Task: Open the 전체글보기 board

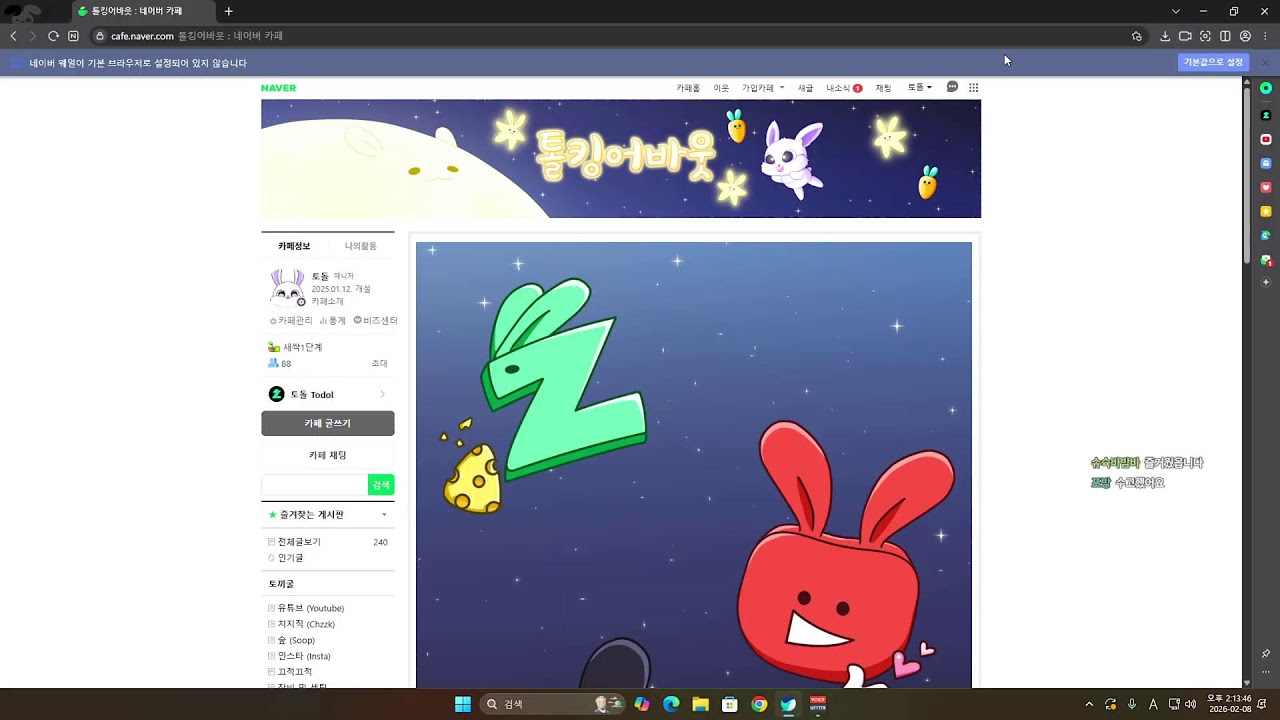Action: click(299, 542)
